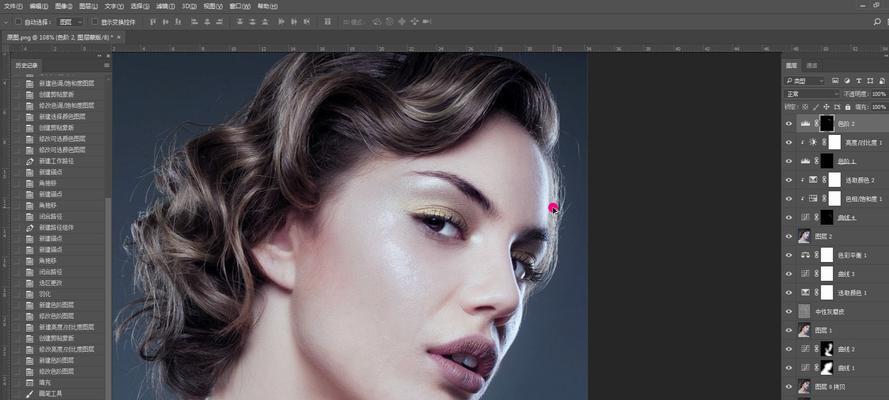This screenshot has width=889, height=400.
Task: Open the history panel flyout menu
Action: [107, 65]
